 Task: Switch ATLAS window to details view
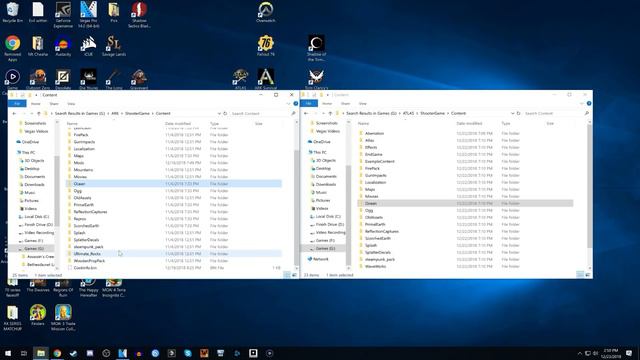(x=580, y=275)
